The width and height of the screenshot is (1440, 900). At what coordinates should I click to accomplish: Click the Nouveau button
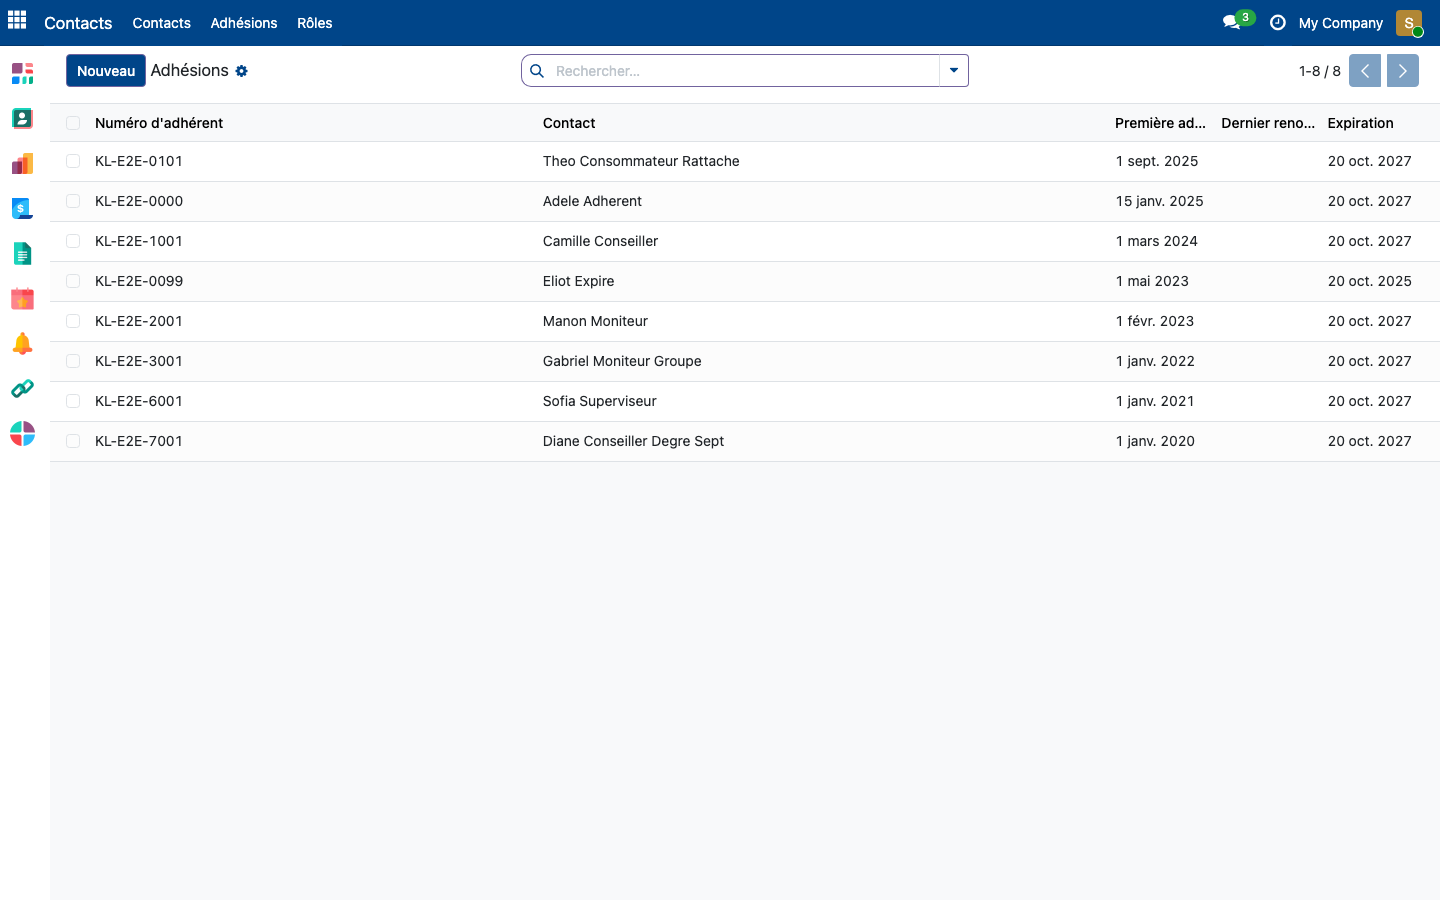tap(106, 71)
